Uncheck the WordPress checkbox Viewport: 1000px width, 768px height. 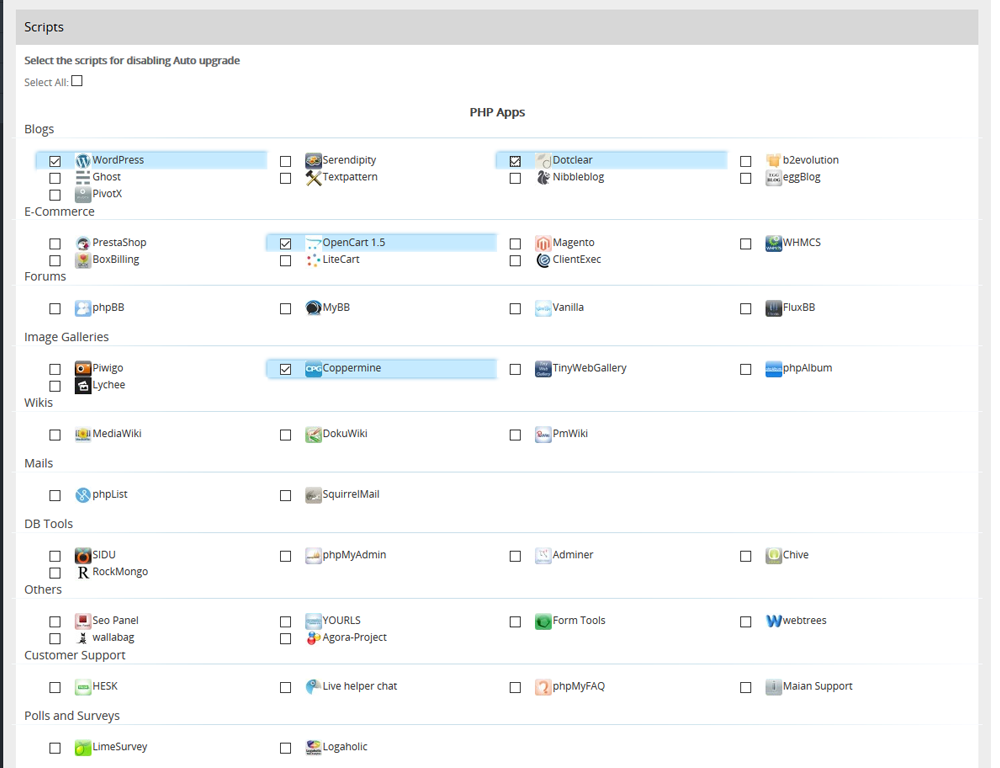(55, 161)
